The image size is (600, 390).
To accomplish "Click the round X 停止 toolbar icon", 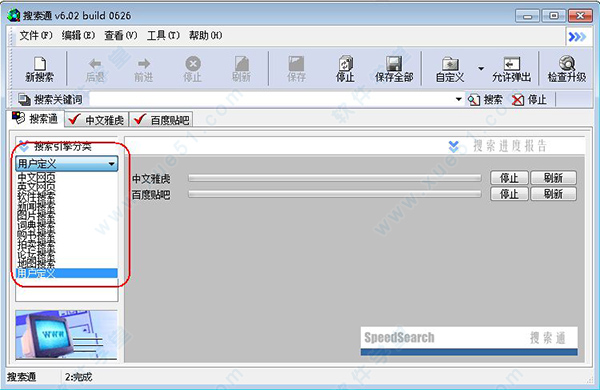I will pyautogui.click(x=192, y=69).
